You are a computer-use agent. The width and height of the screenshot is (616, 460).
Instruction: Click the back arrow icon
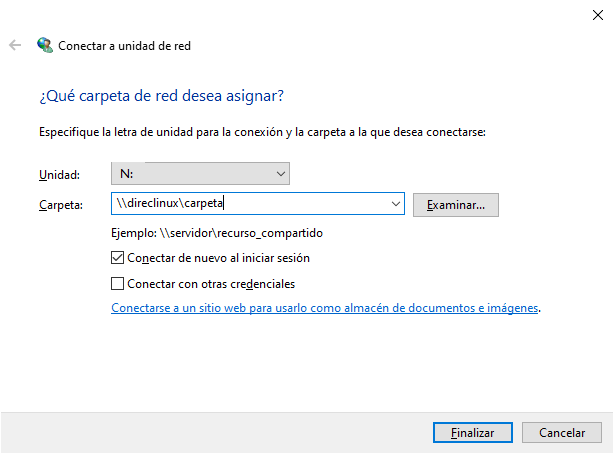(x=15, y=45)
